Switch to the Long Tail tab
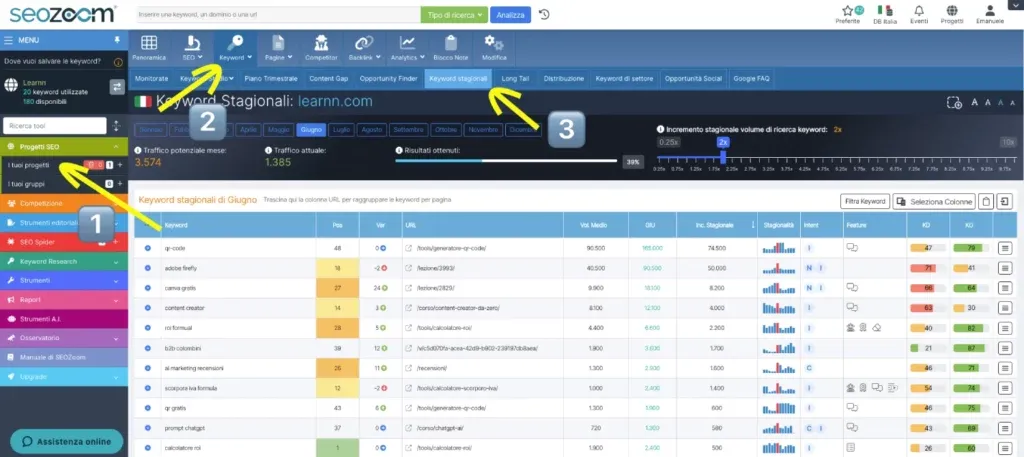 click(x=515, y=78)
